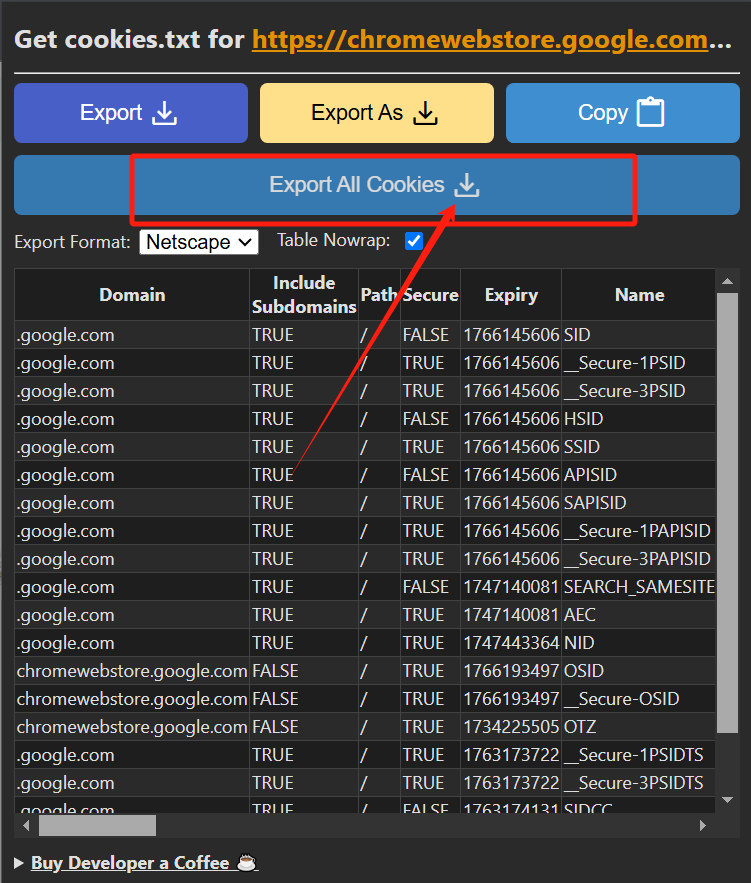This screenshot has width=751, height=883.
Task: Click the Expiry column header
Action: tap(511, 295)
